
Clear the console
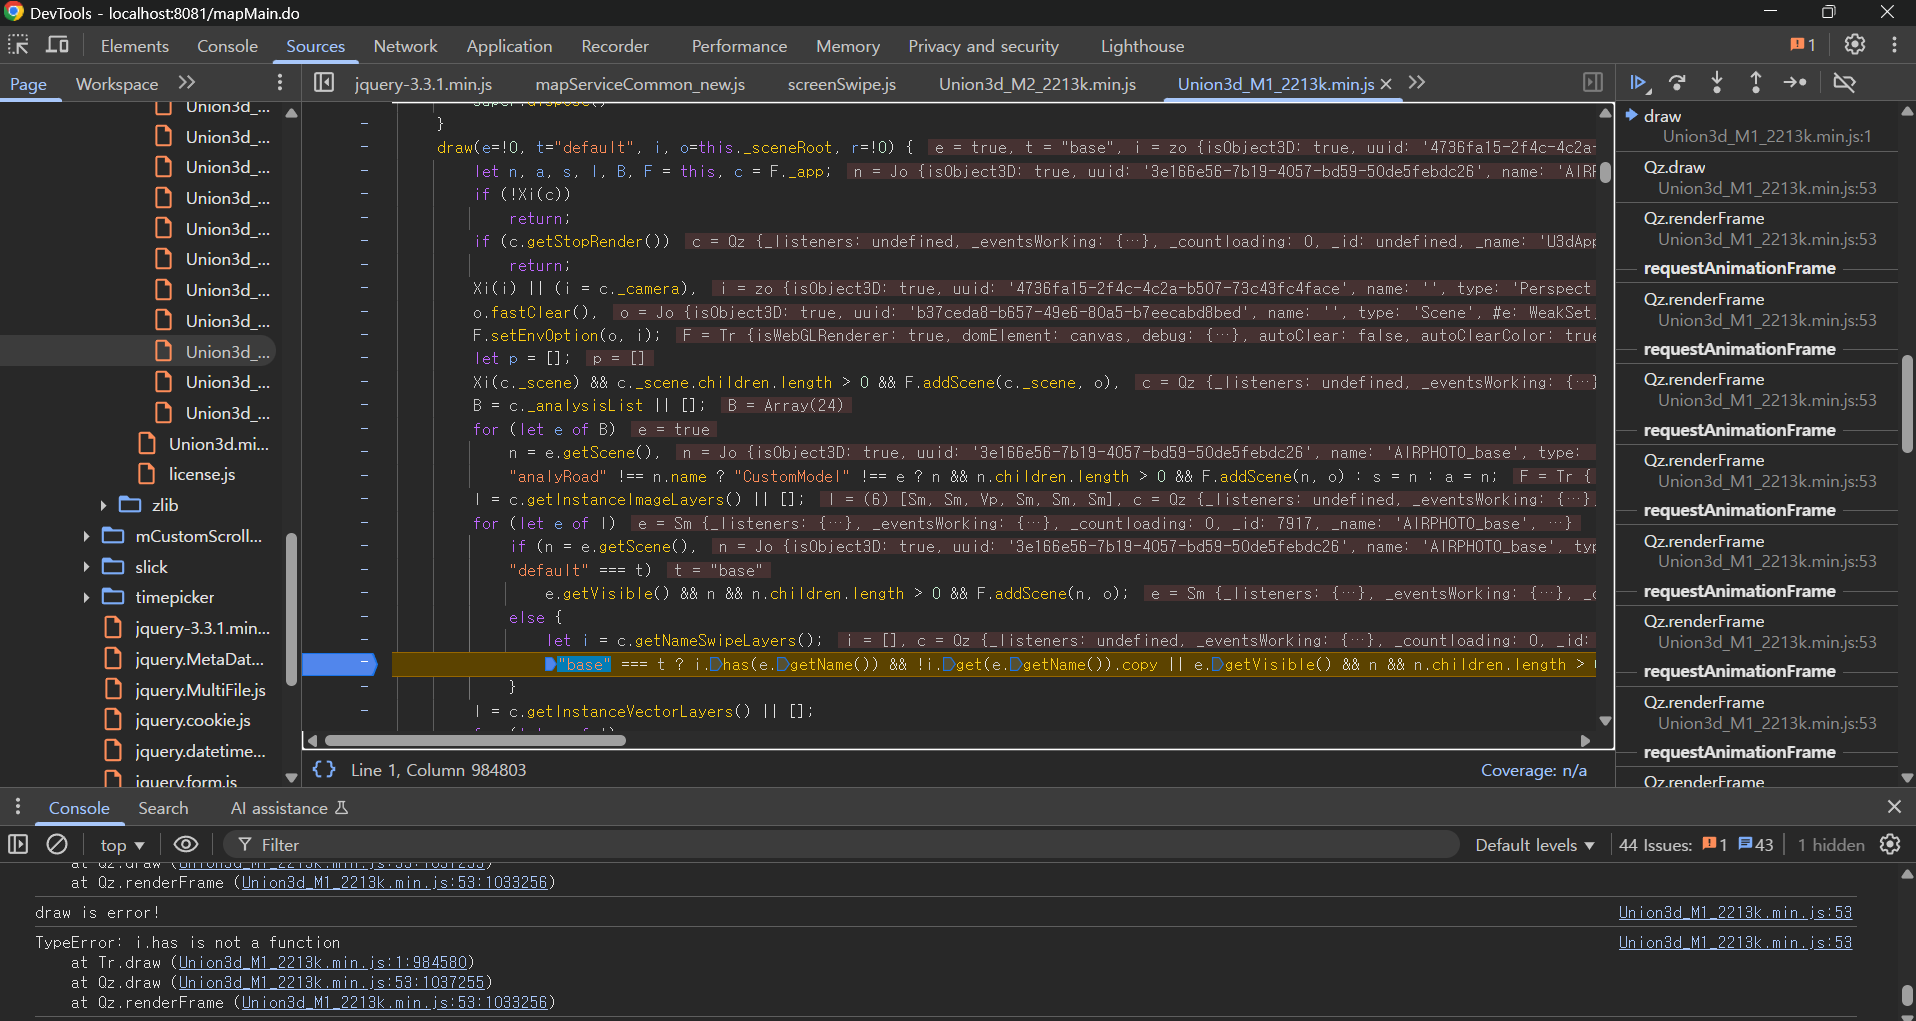[x=57, y=845]
